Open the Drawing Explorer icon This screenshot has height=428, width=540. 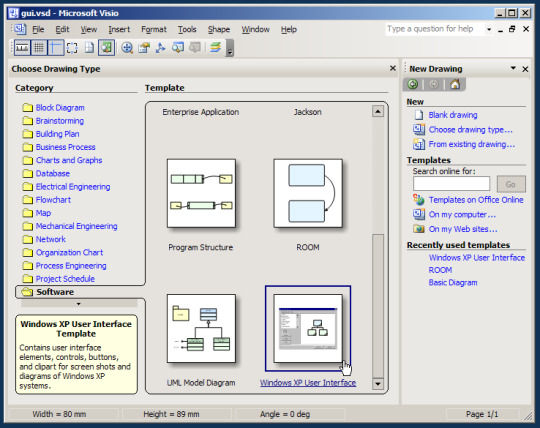(160, 48)
